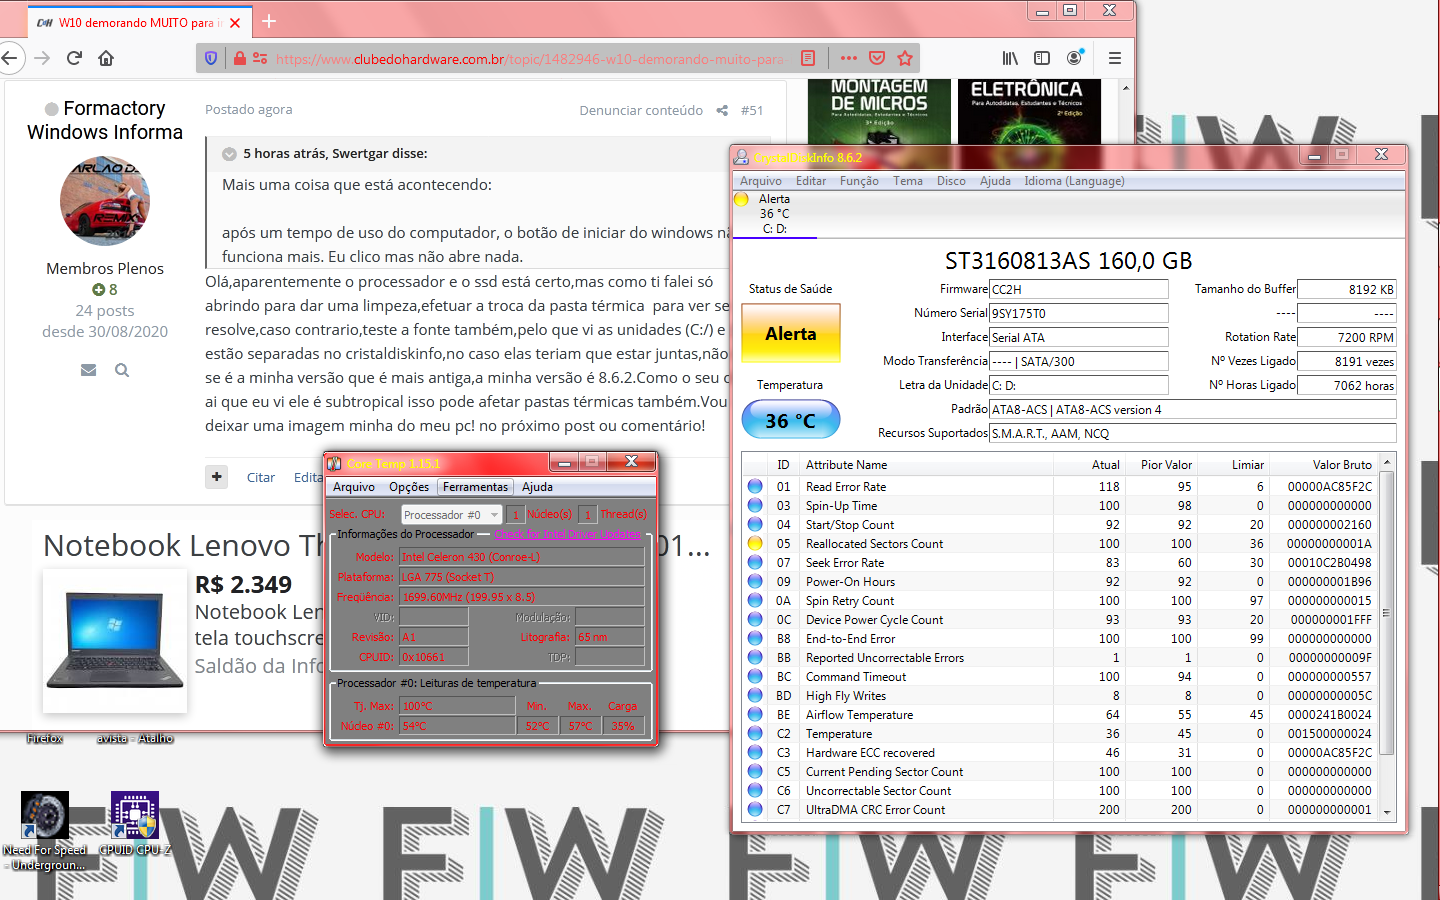
Task: Open Lenovo notebook ad image
Action: point(115,640)
